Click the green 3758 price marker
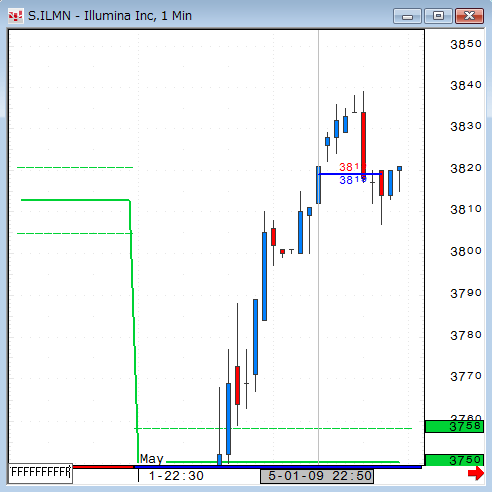The height and width of the screenshot is (492, 492). pos(455,426)
